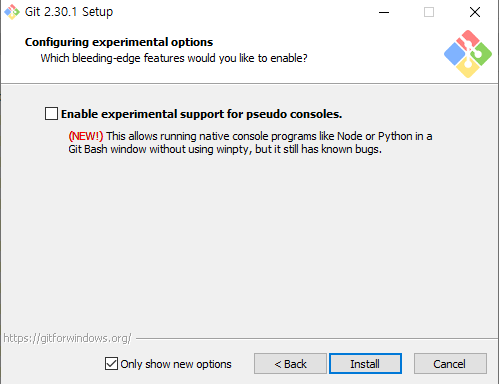Open the https://gitforwindows.org/ link
The width and height of the screenshot is (499, 384).
click(67, 338)
